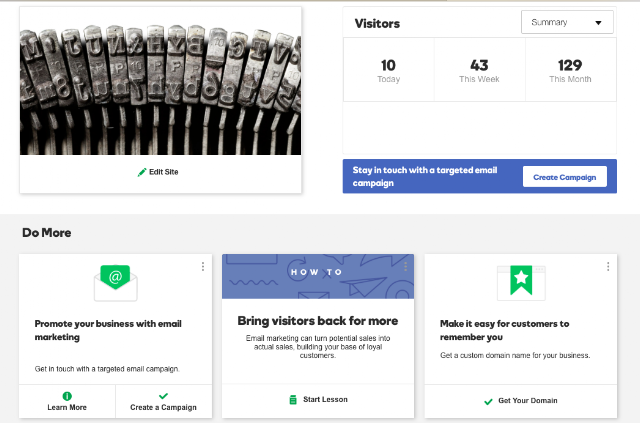Expand the Visitors Summary dropdown
This screenshot has height=423, width=640.
click(567, 22)
